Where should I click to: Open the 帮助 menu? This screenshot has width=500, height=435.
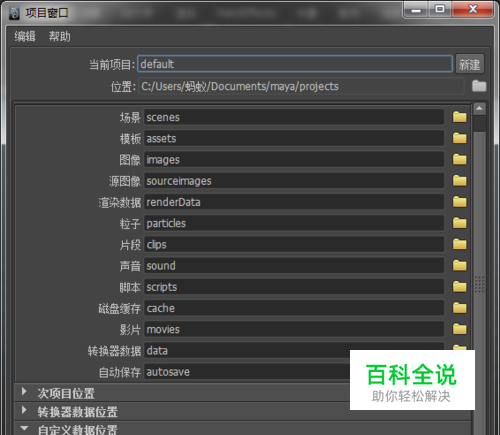(x=60, y=36)
